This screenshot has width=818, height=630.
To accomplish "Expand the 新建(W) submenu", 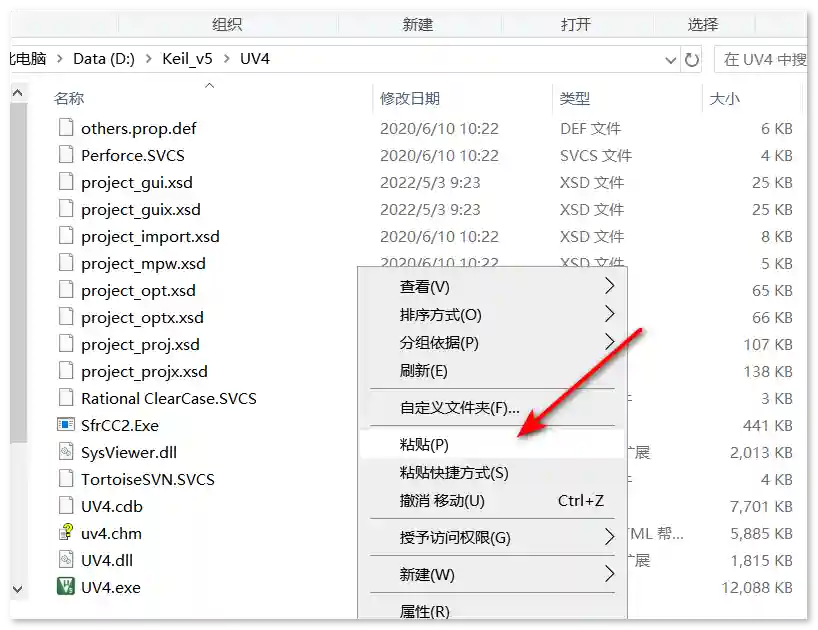I will [609, 574].
